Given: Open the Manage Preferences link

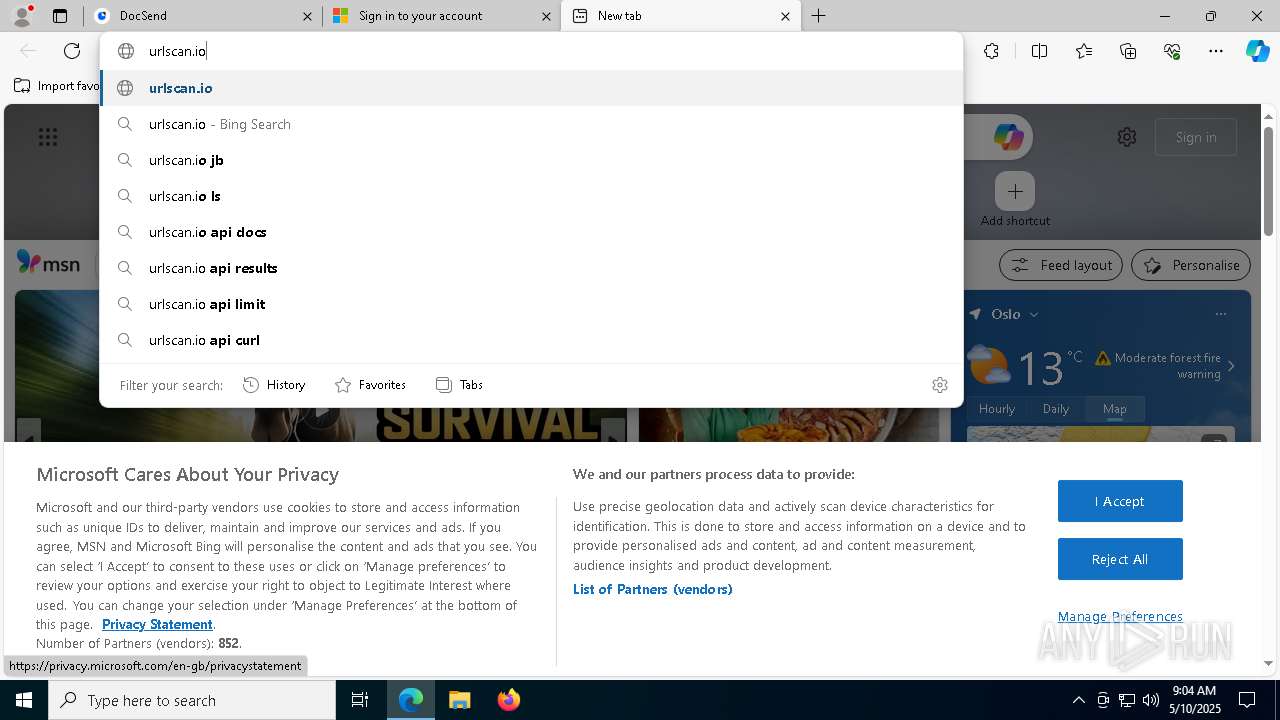Looking at the screenshot, I should pos(1120,616).
